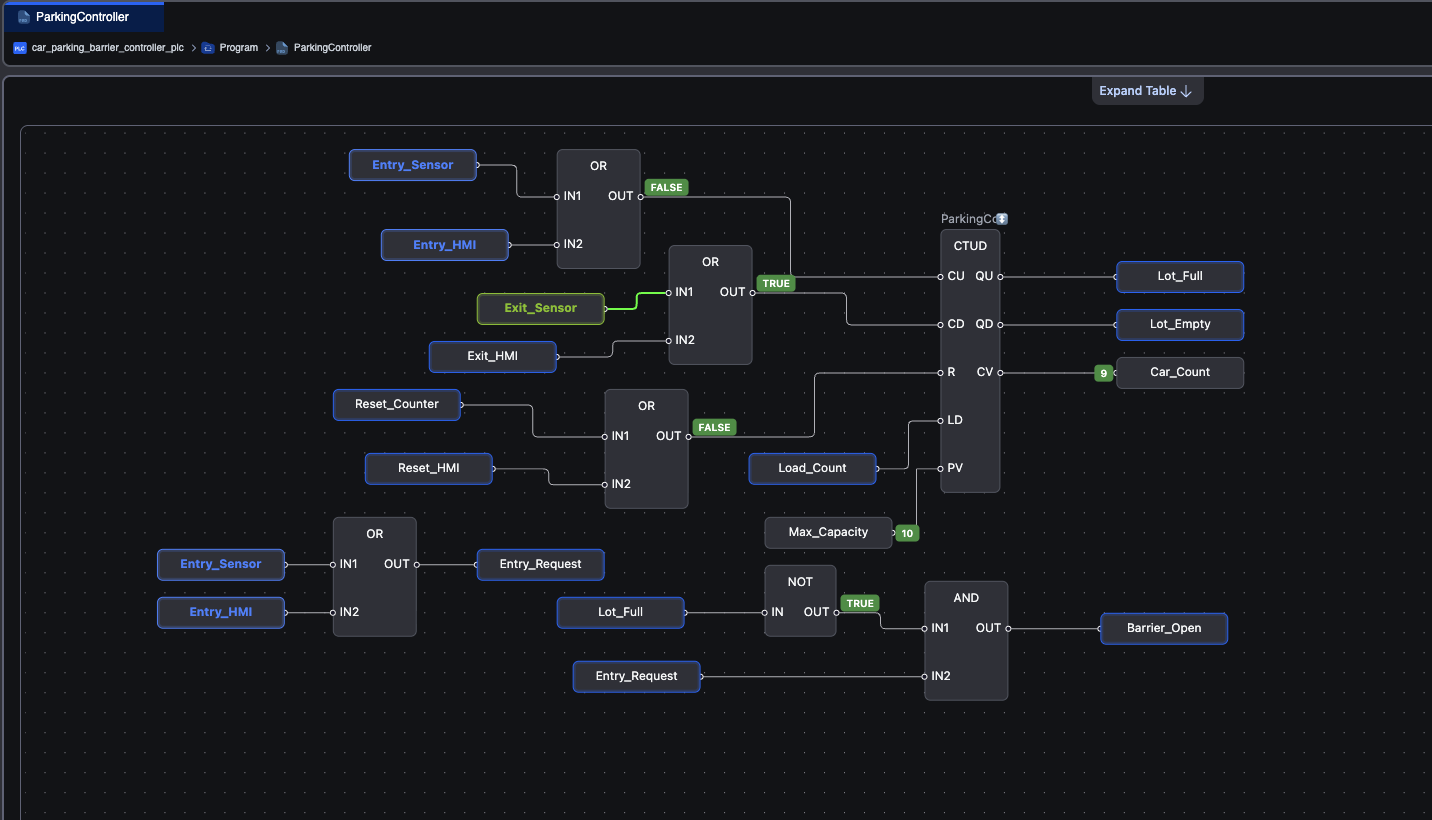Click the file icon on ParkingController tab

pyautogui.click(x=24, y=17)
